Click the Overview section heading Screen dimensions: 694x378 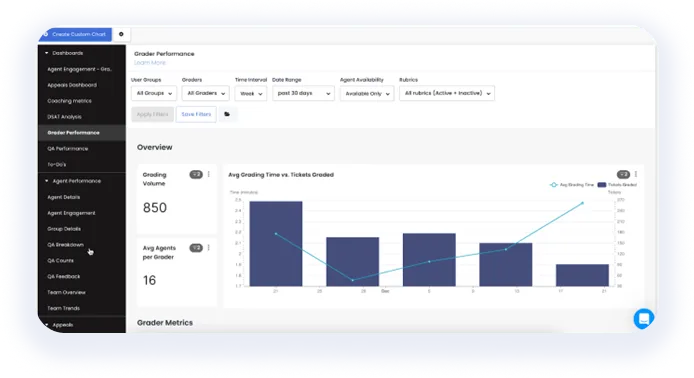point(154,147)
